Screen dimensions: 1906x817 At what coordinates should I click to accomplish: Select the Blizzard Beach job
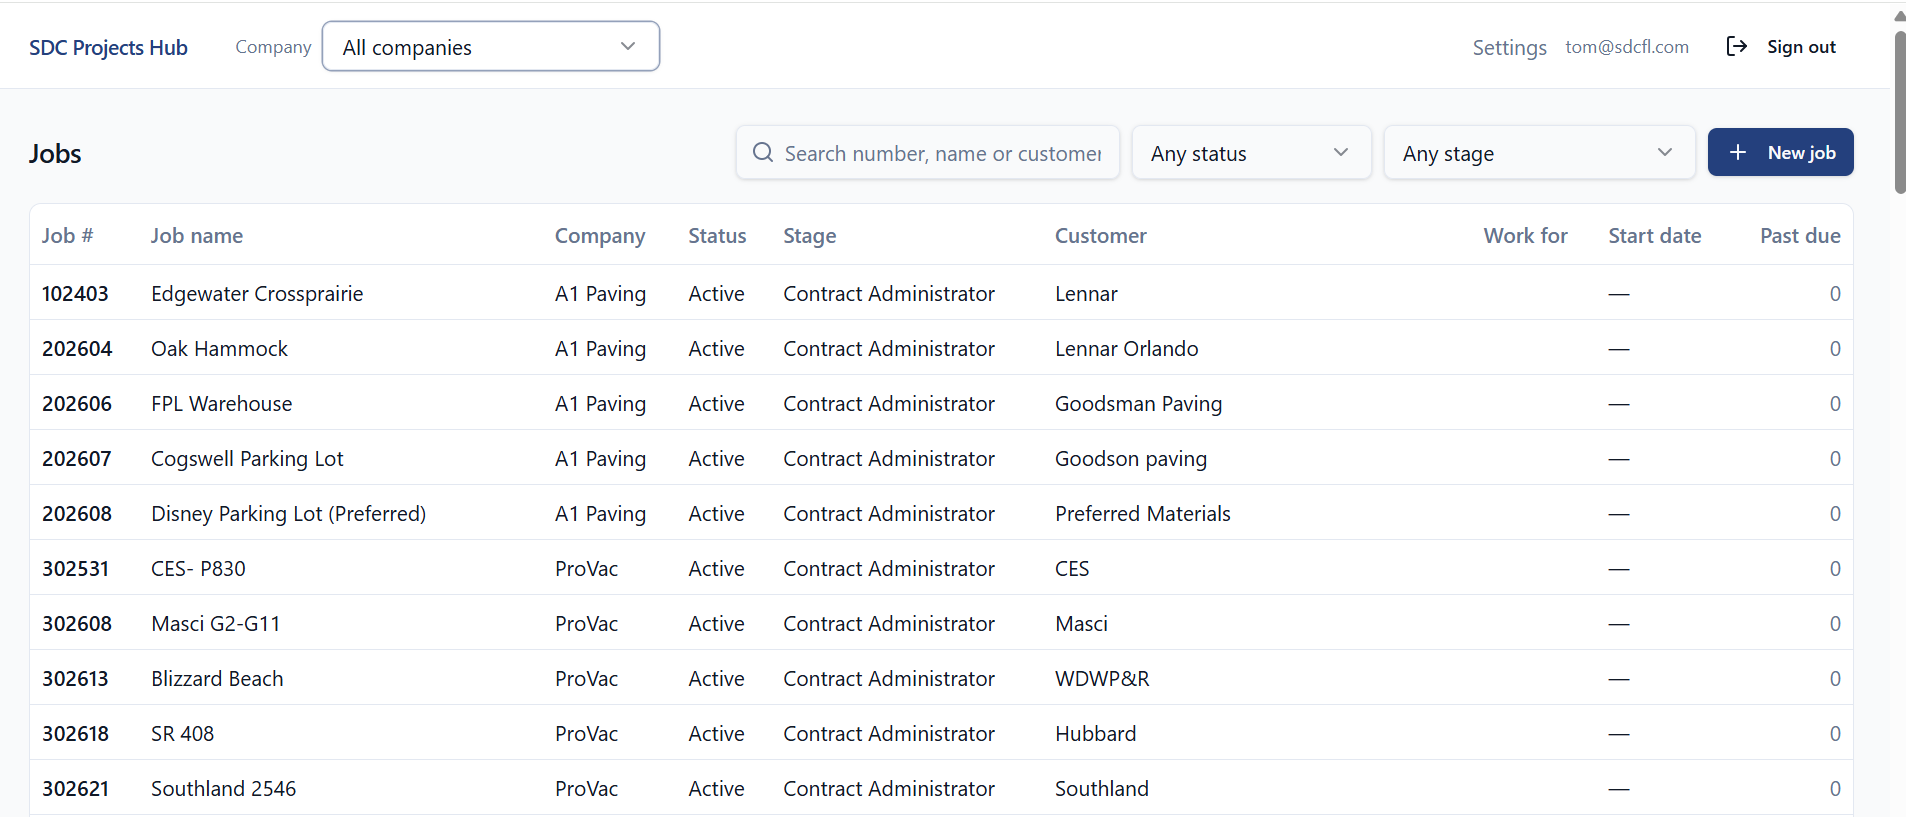[x=217, y=679]
